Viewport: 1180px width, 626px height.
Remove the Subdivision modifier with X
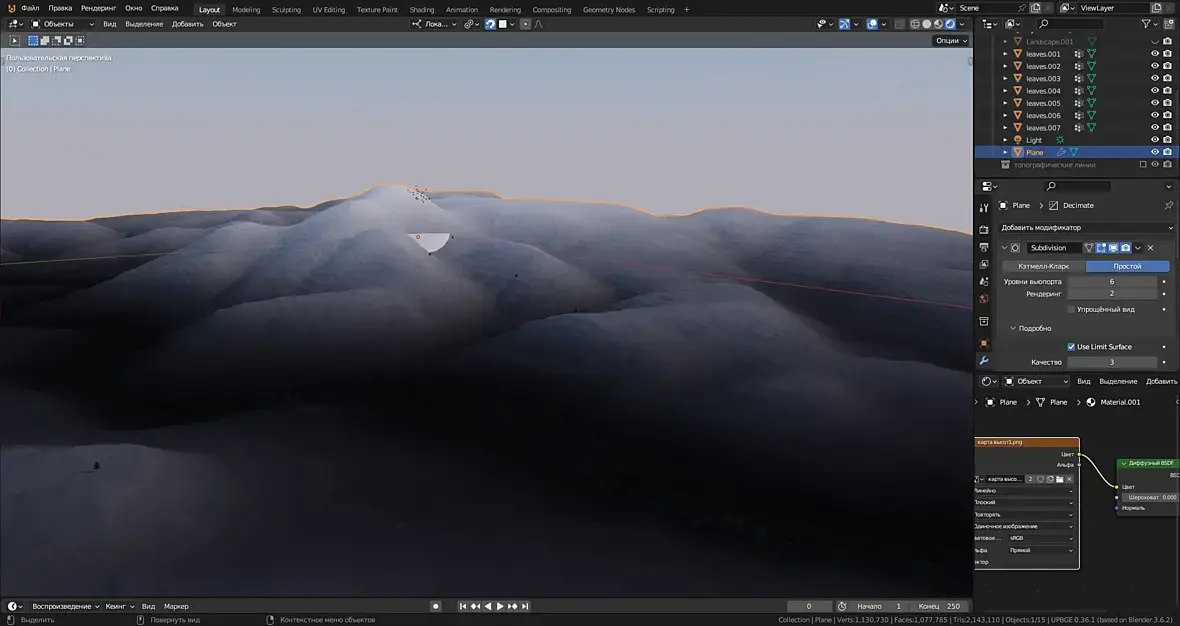pos(1151,248)
